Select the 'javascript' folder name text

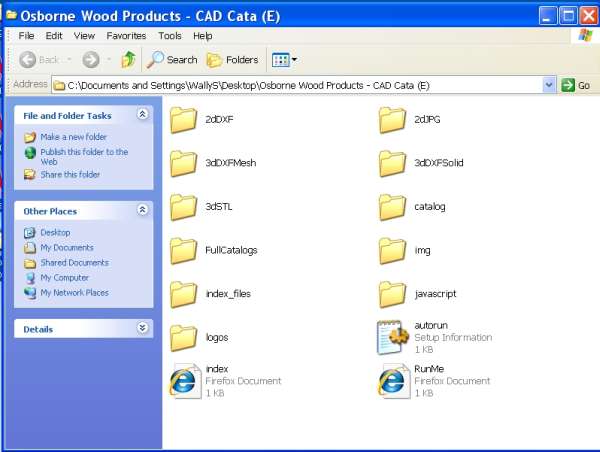click(x=435, y=294)
